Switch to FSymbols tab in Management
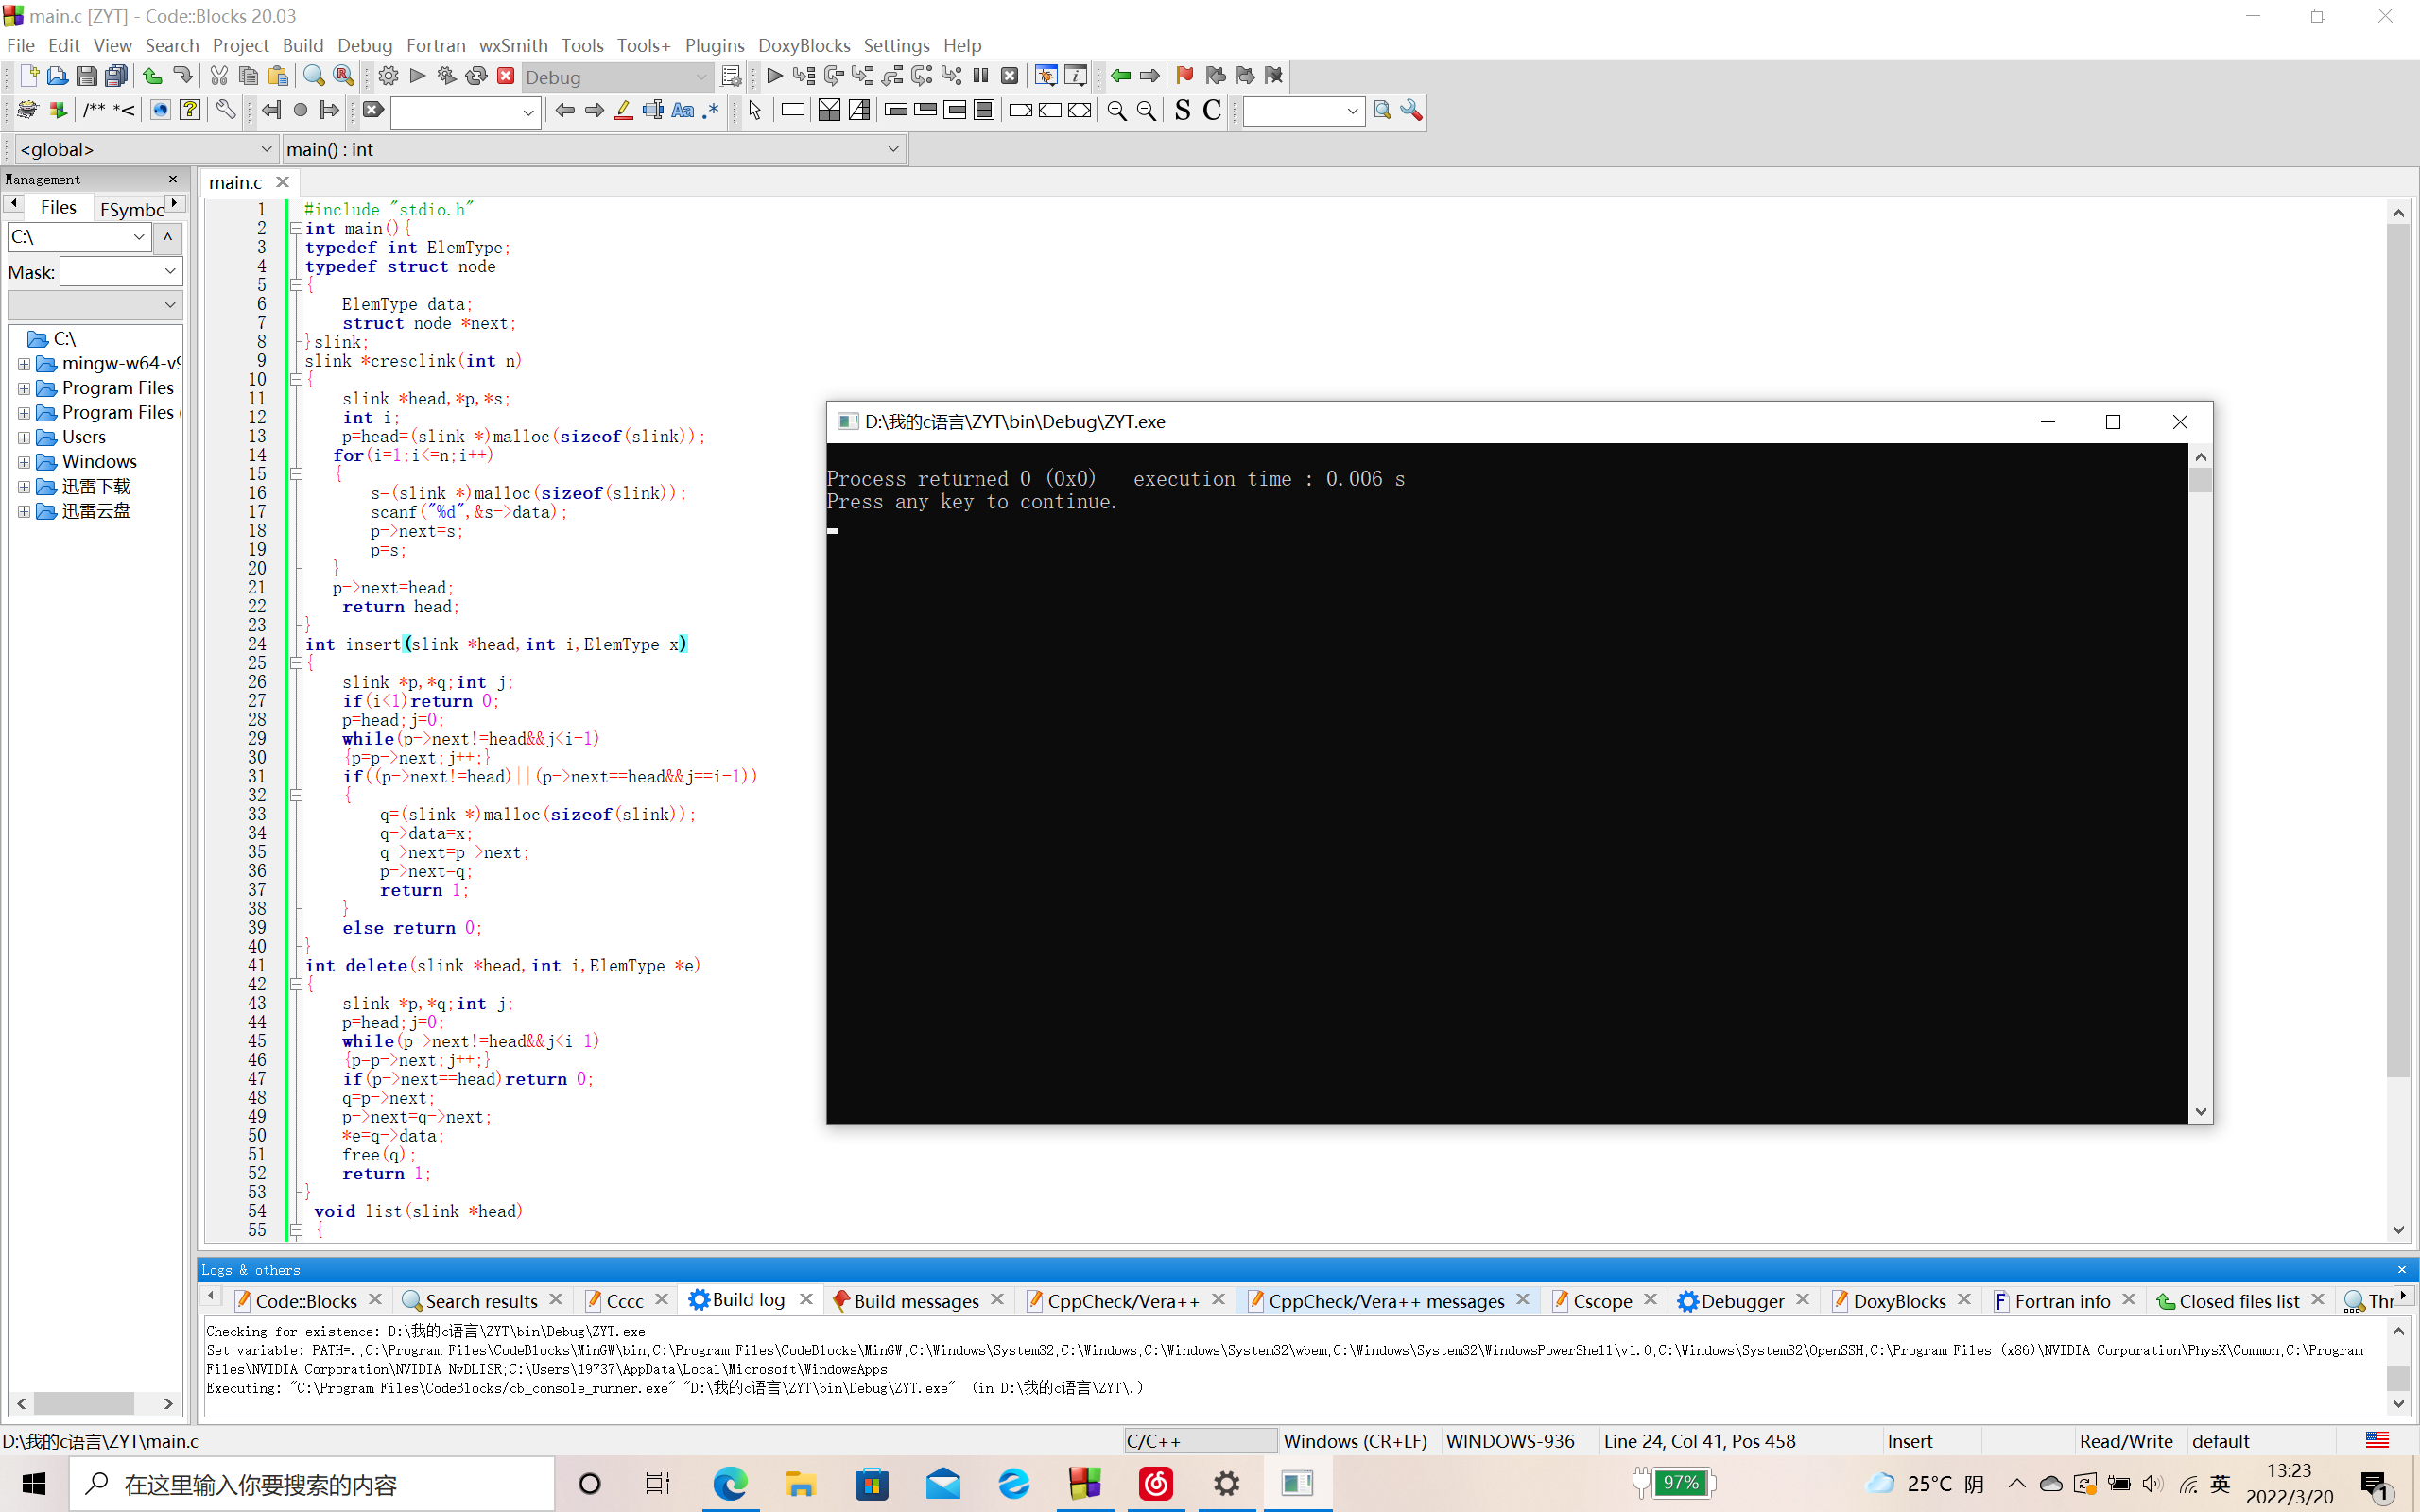The height and width of the screenshot is (1512, 2420). [132, 208]
